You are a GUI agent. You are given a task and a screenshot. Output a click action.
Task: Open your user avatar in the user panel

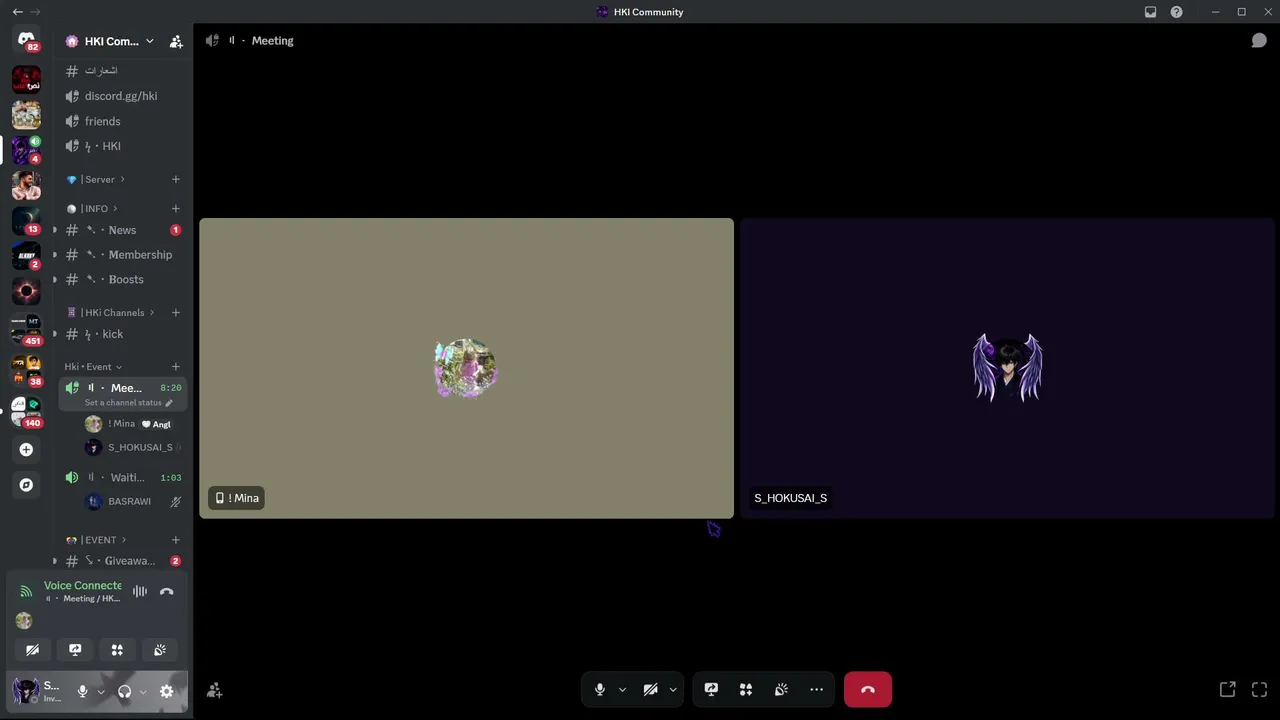pyautogui.click(x=25, y=691)
